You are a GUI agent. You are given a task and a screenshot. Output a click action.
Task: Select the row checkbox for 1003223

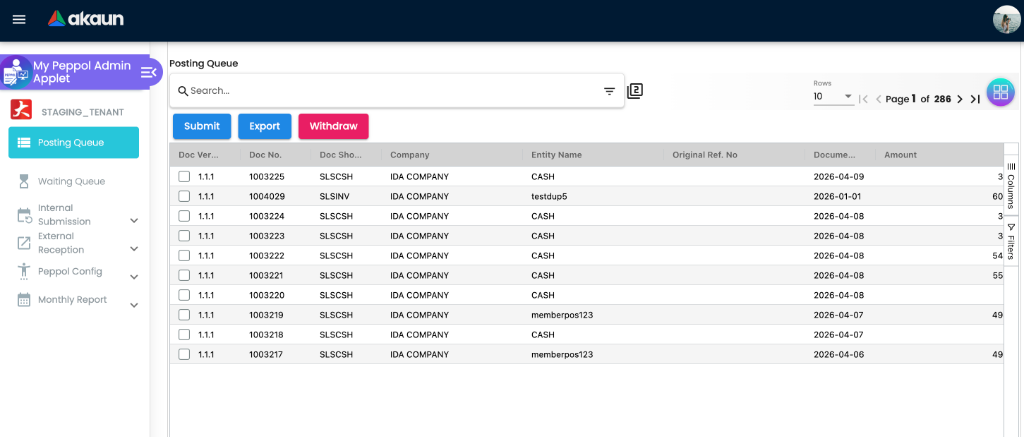[184, 236]
